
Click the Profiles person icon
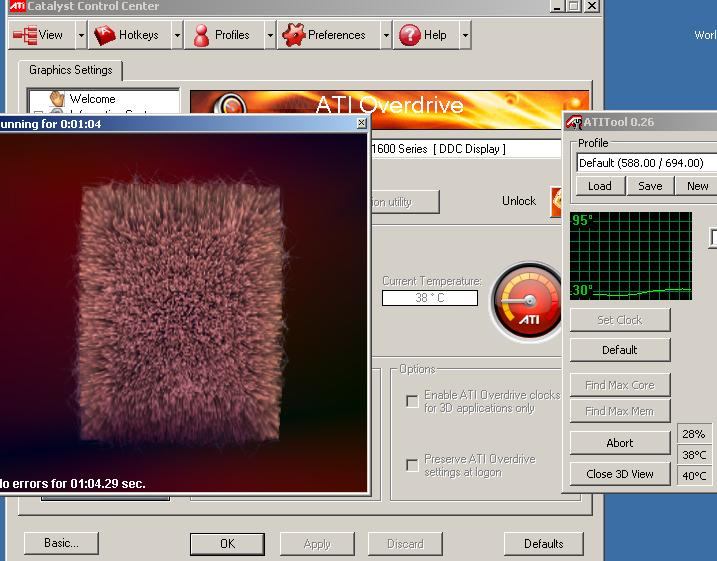pos(201,35)
